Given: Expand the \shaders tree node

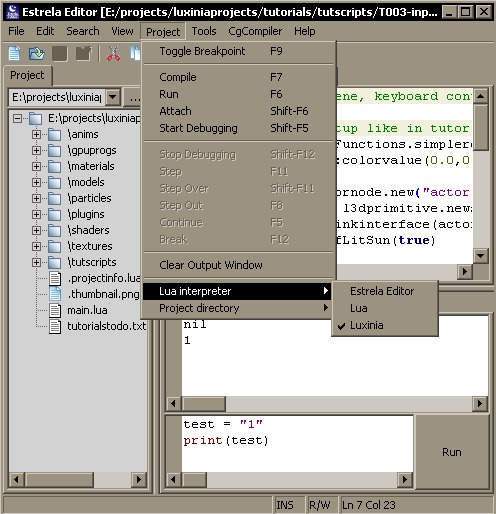Looking at the screenshot, I should coord(36,230).
